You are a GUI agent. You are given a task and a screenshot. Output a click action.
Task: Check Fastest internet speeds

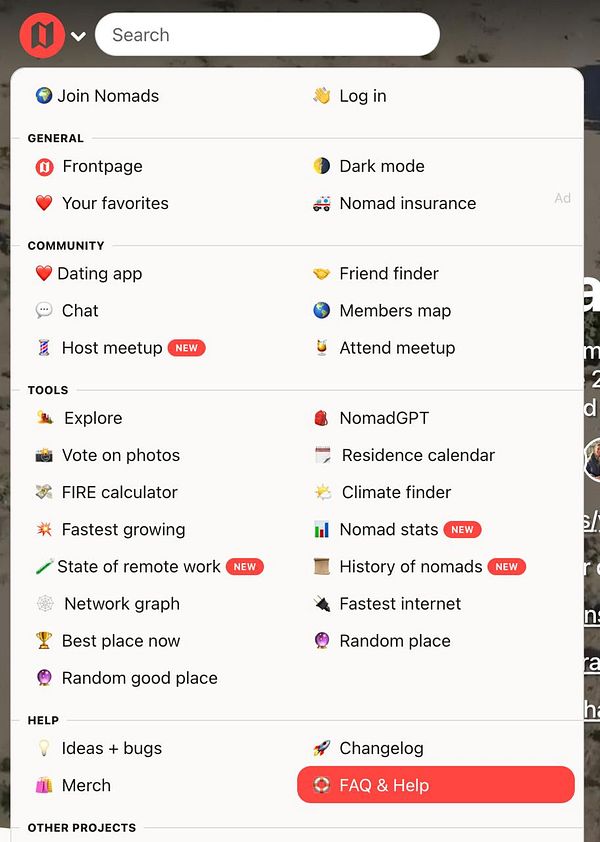coord(402,603)
